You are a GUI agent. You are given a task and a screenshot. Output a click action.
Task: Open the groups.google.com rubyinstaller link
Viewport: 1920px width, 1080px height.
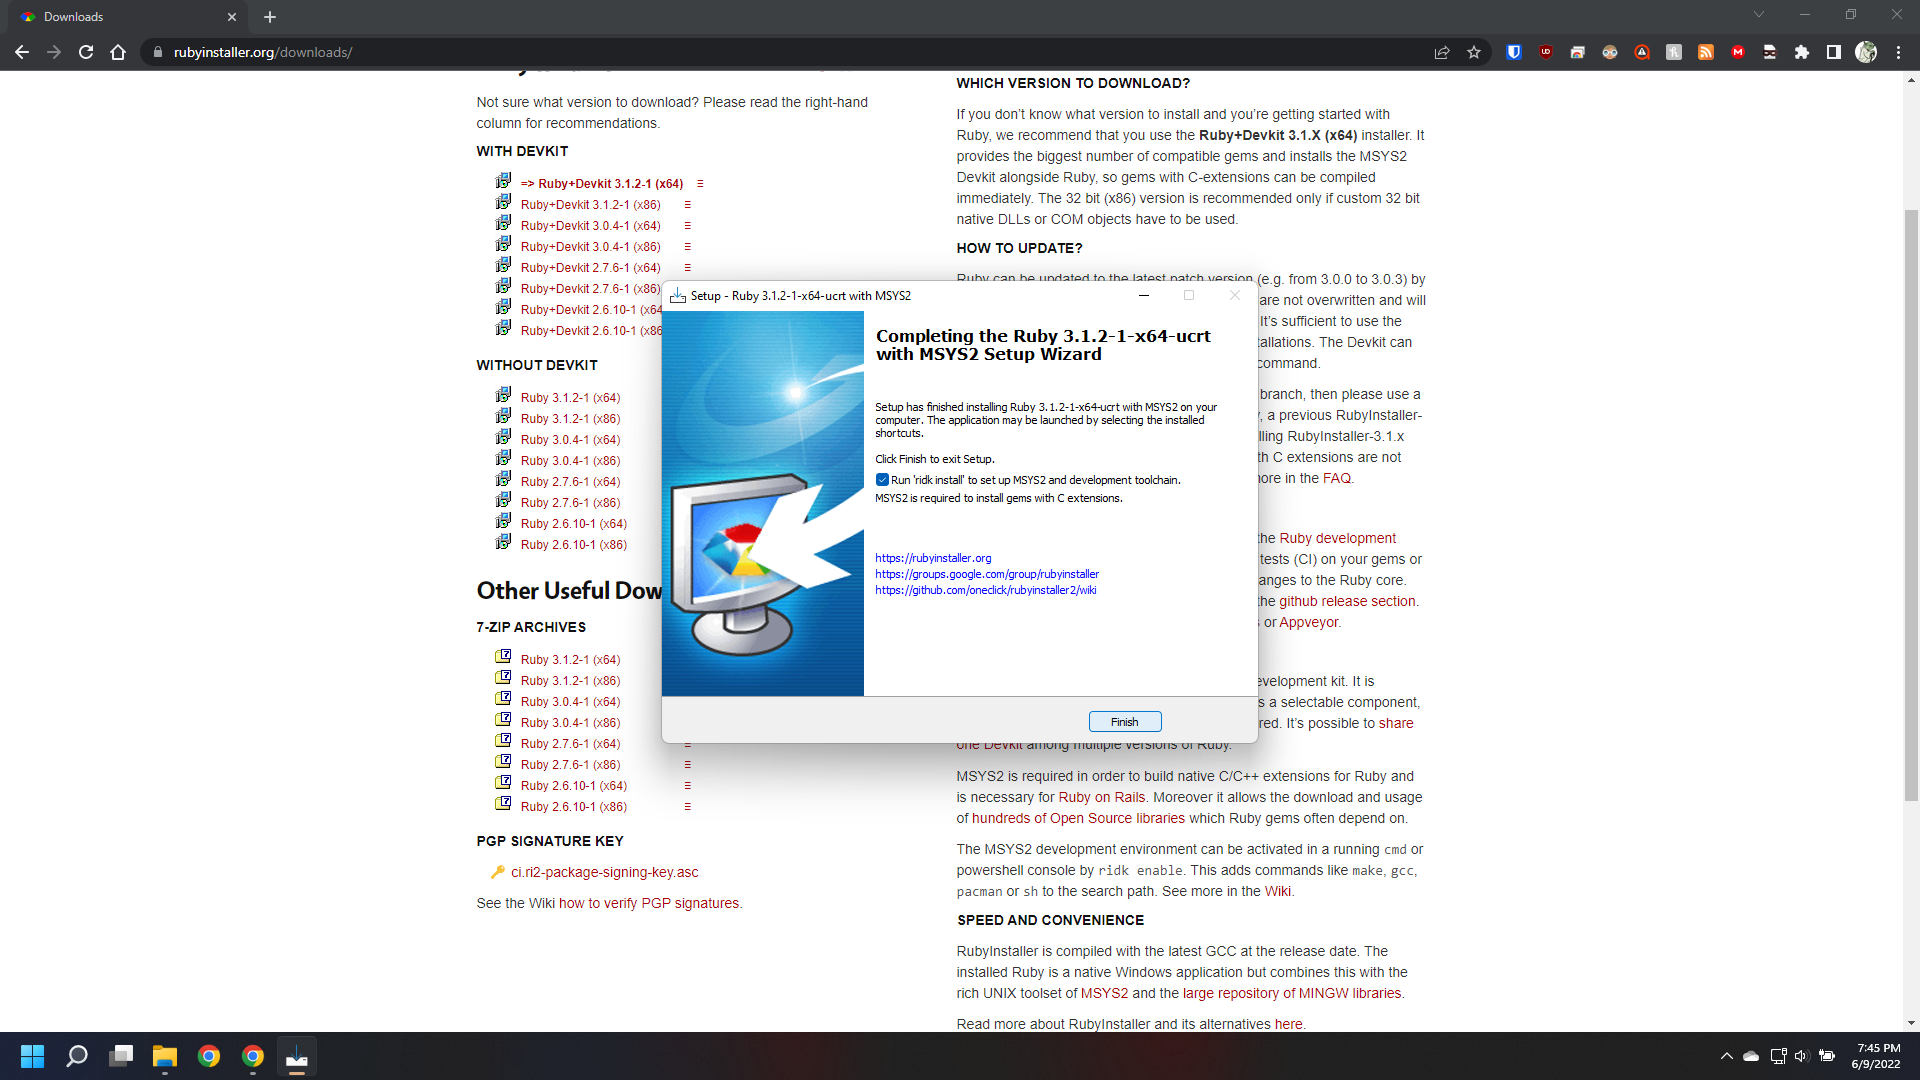tap(987, 574)
